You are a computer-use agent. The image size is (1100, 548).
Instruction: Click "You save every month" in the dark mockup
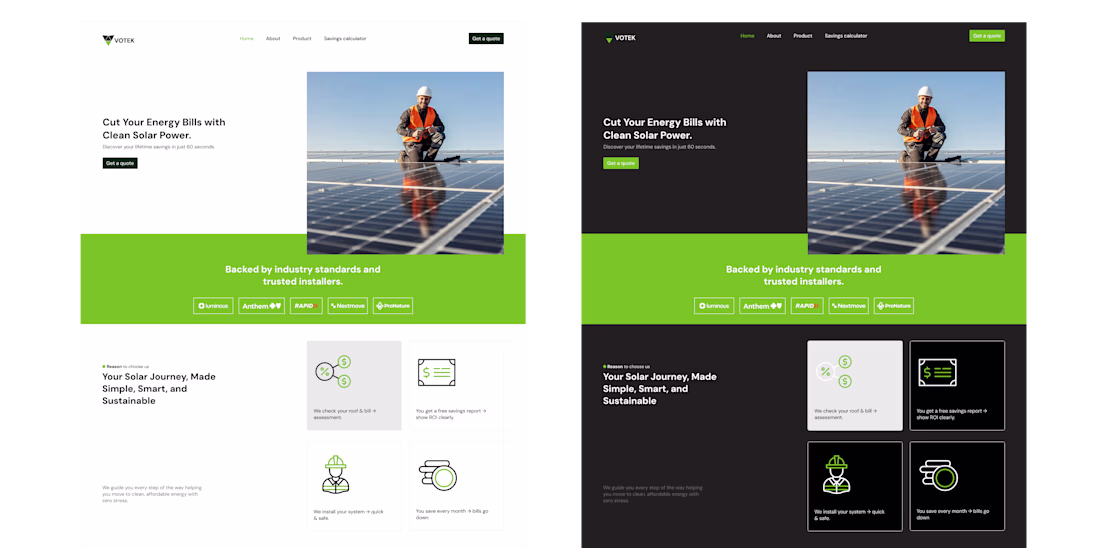(952, 514)
